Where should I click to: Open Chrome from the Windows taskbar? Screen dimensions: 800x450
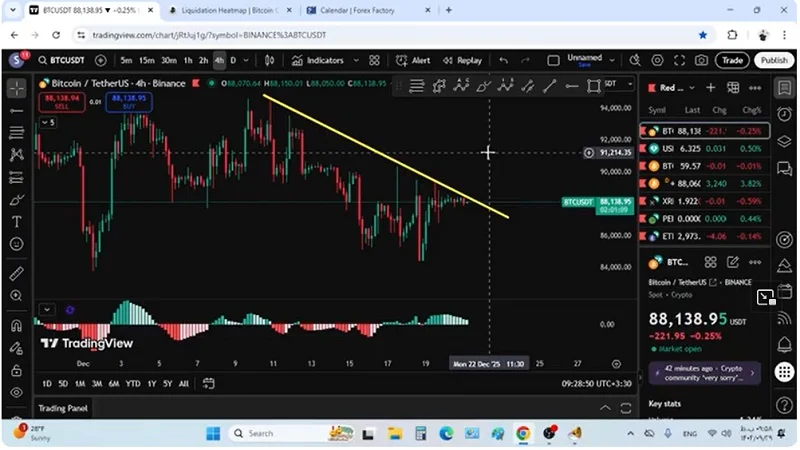[x=522, y=434]
